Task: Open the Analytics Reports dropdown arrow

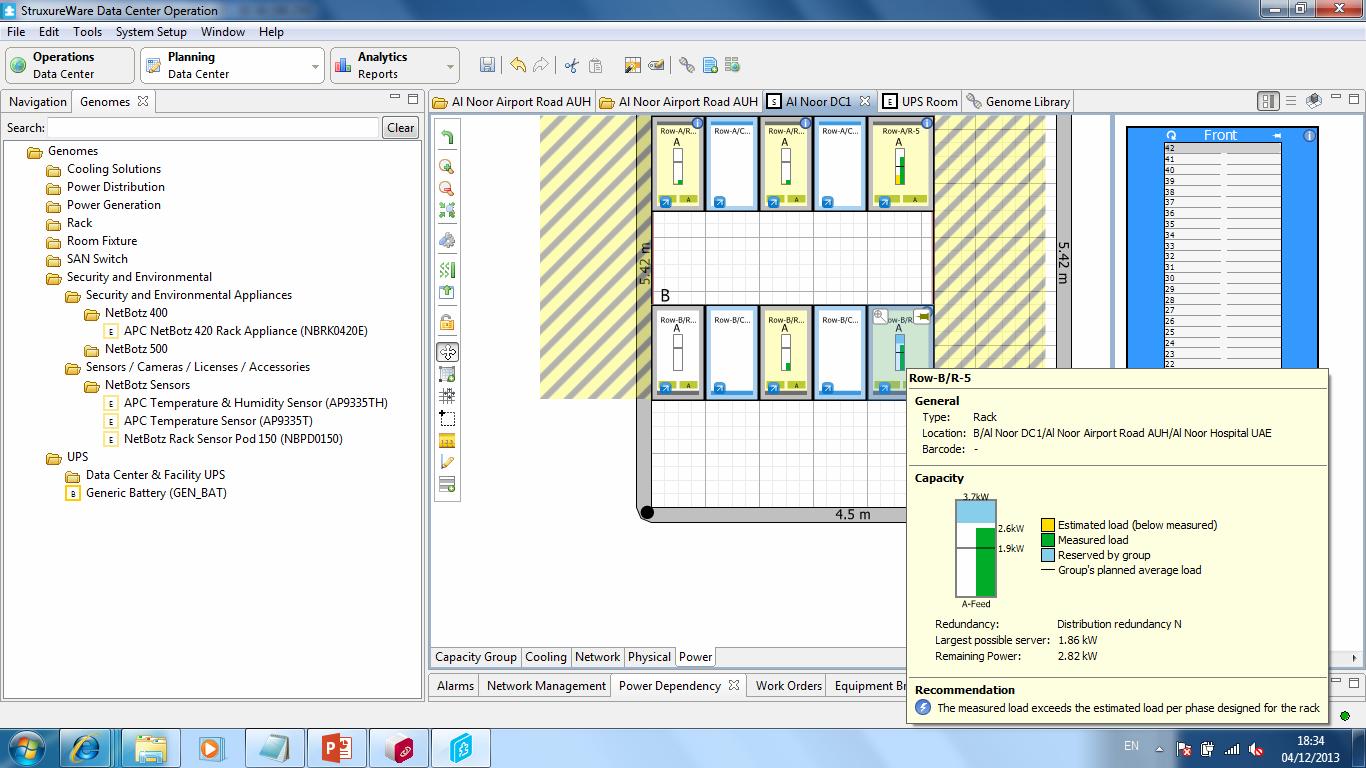Action: point(450,67)
